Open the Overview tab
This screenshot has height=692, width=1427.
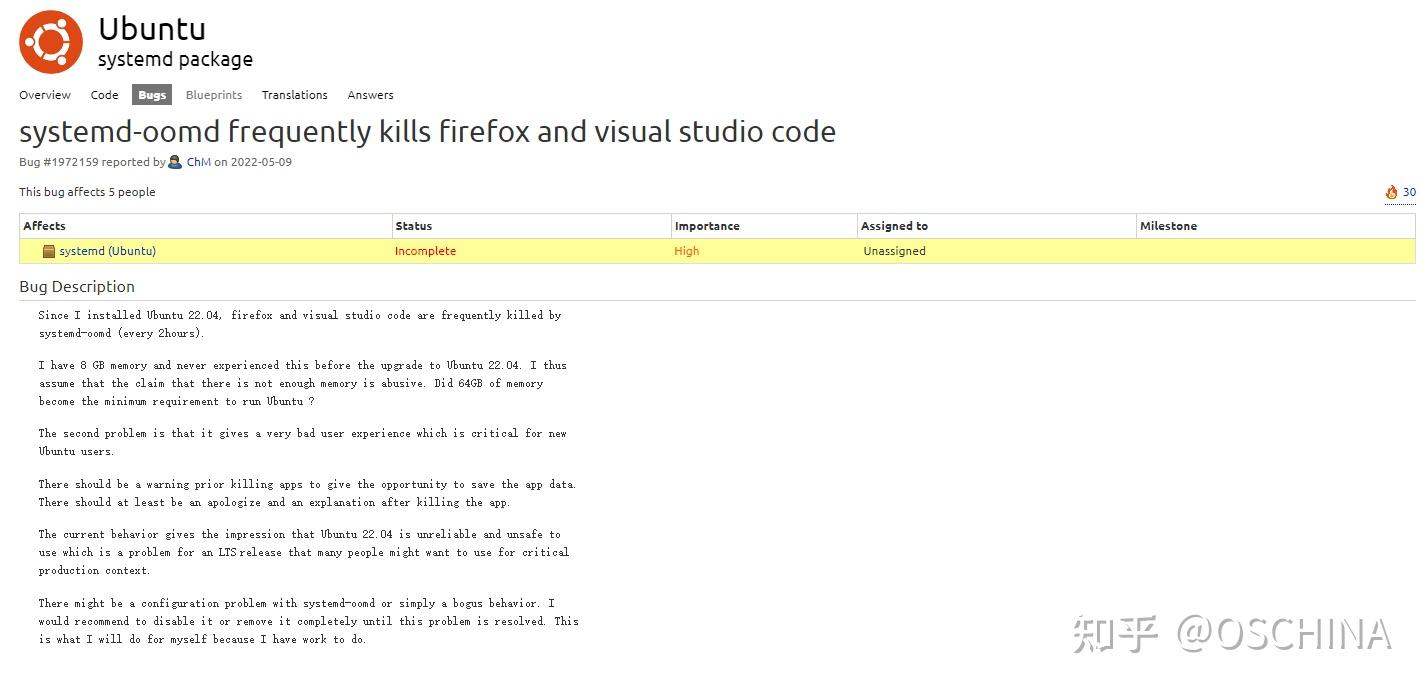coord(45,95)
